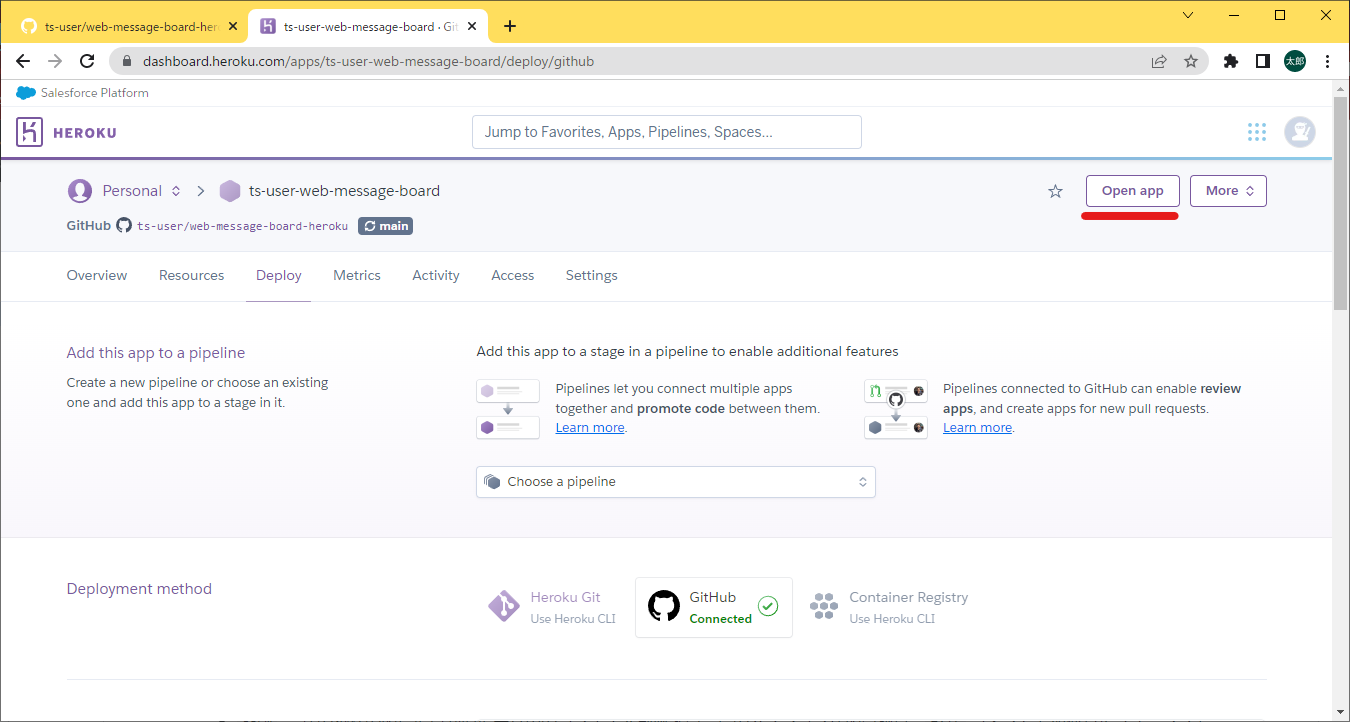Image resolution: width=1350 pixels, height=722 pixels.
Task: Click the browser address bar URL
Action: (369, 61)
